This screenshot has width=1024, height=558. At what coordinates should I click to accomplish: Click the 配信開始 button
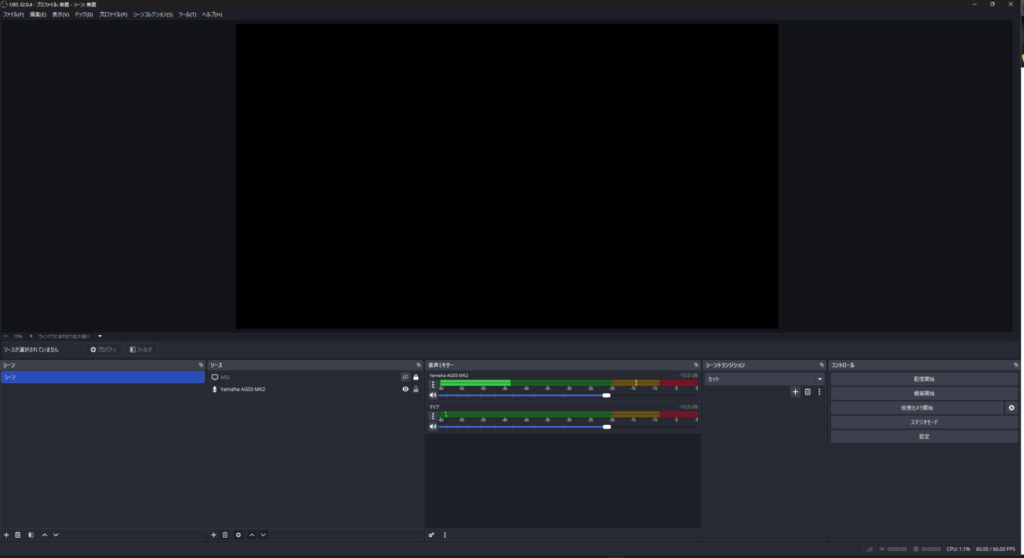pos(923,380)
